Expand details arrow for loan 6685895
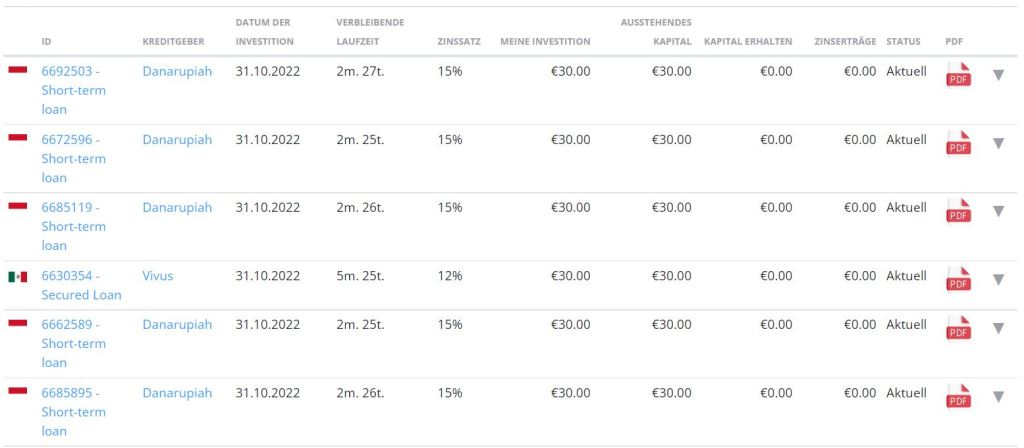This screenshot has height=448, width=1024. (998, 397)
